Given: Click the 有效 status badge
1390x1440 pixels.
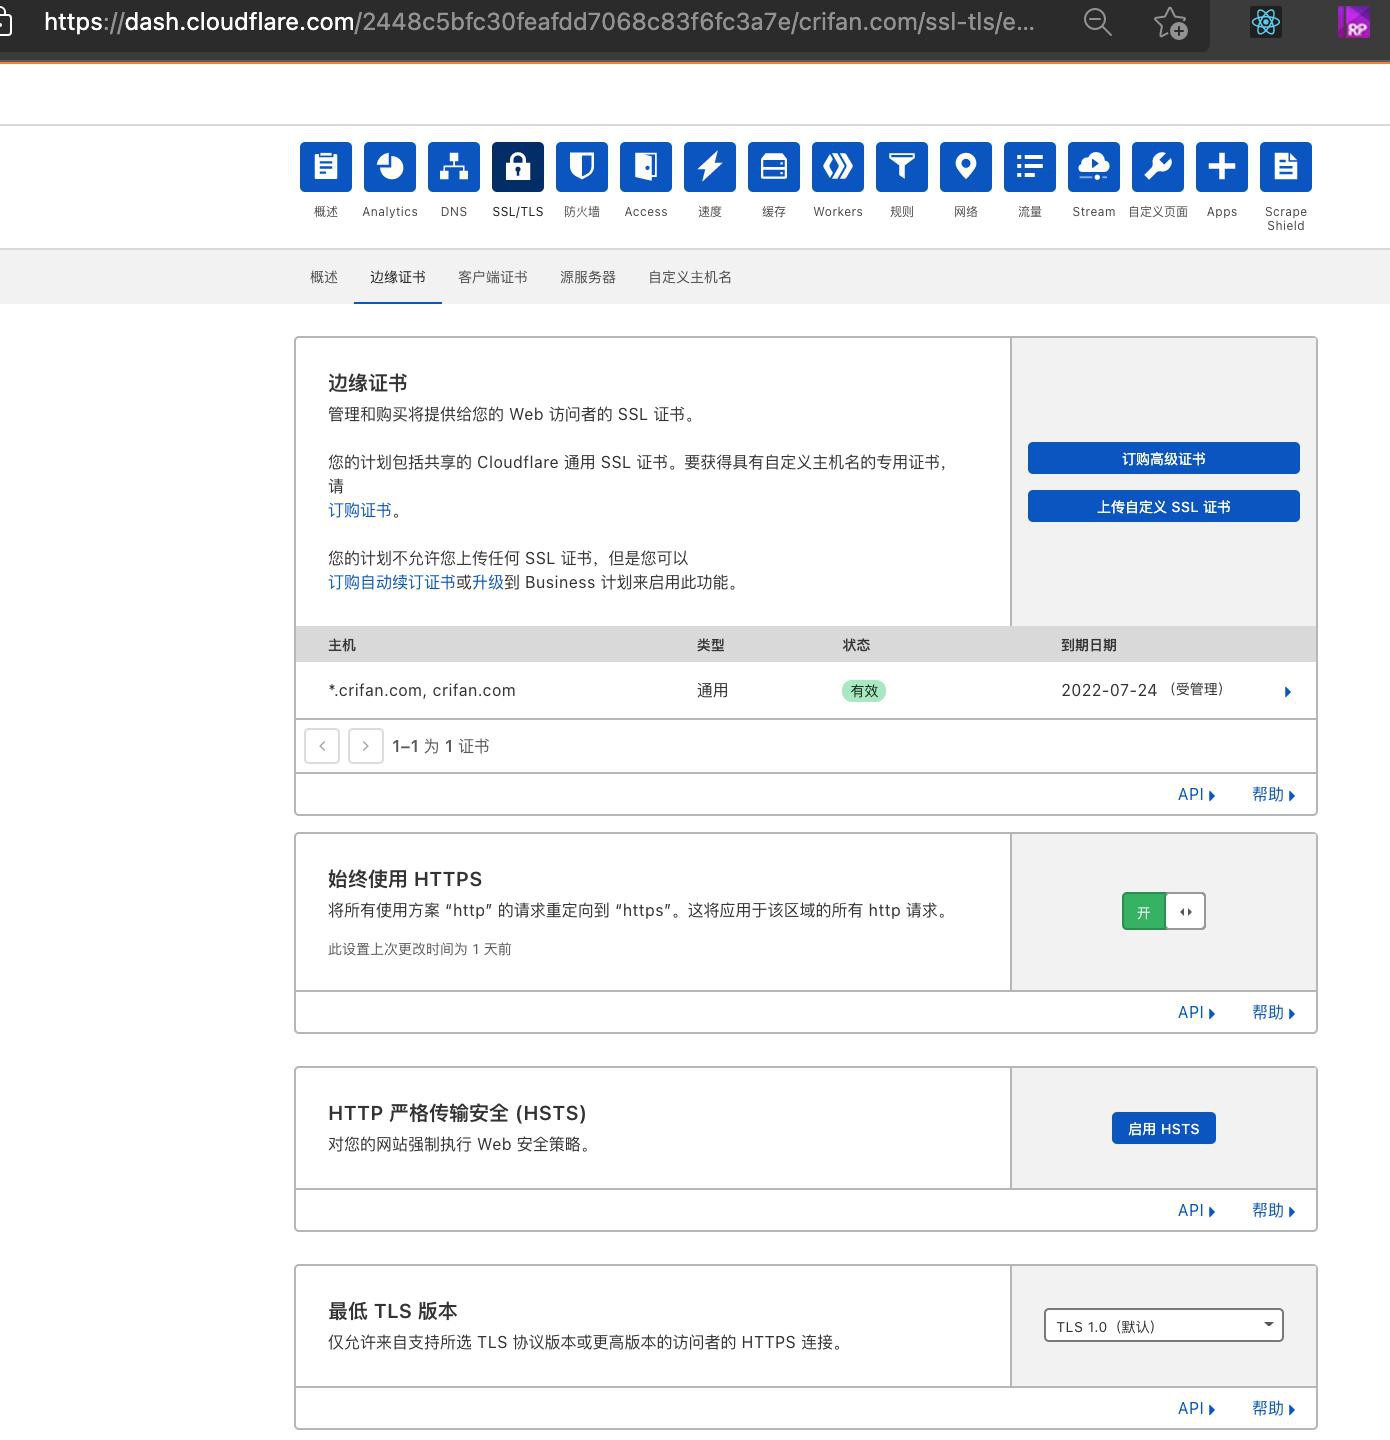Looking at the screenshot, I should (x=864, y=690).
